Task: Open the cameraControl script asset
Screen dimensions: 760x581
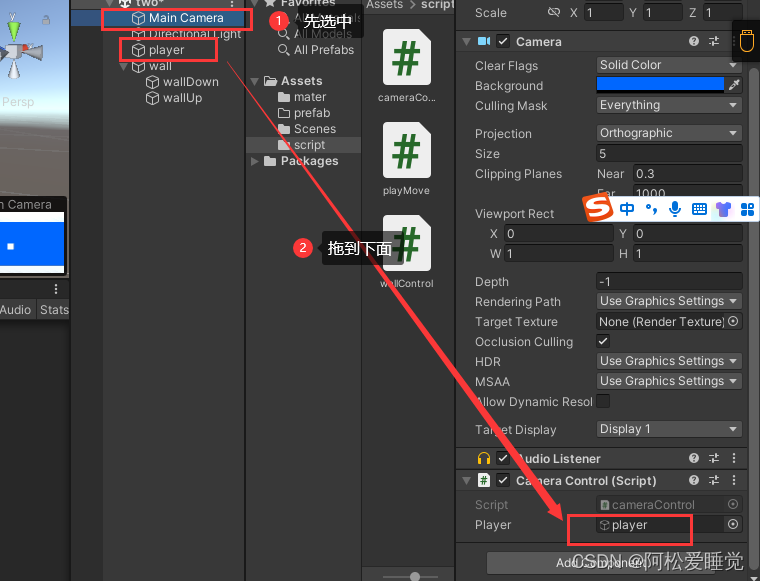Action: tap(407, 65)
